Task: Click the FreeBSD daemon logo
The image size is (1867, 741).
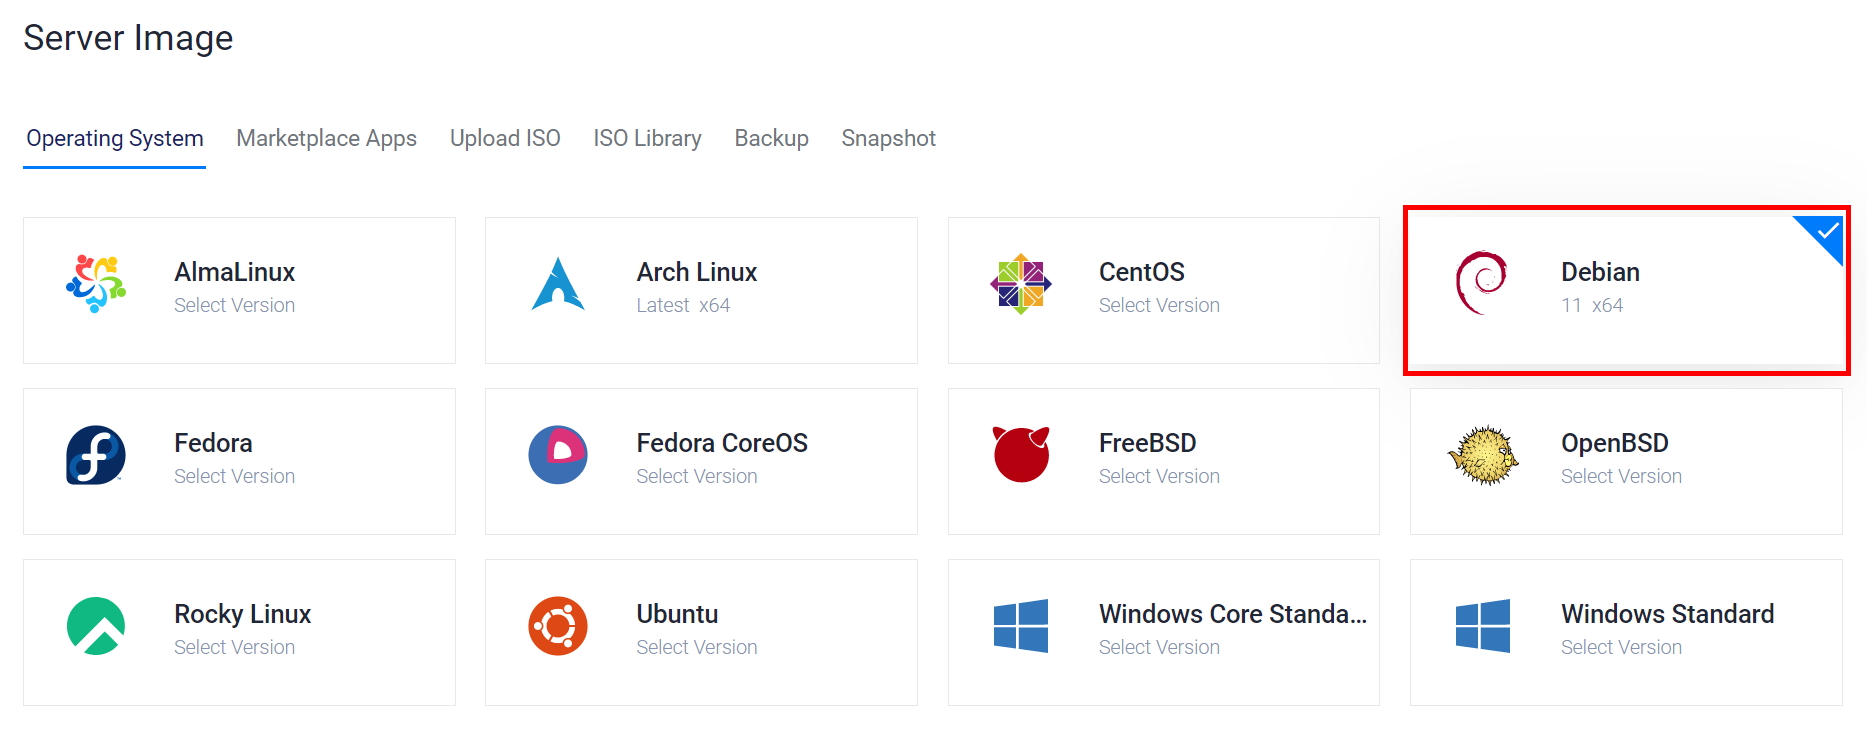Action: [1021, 454]
